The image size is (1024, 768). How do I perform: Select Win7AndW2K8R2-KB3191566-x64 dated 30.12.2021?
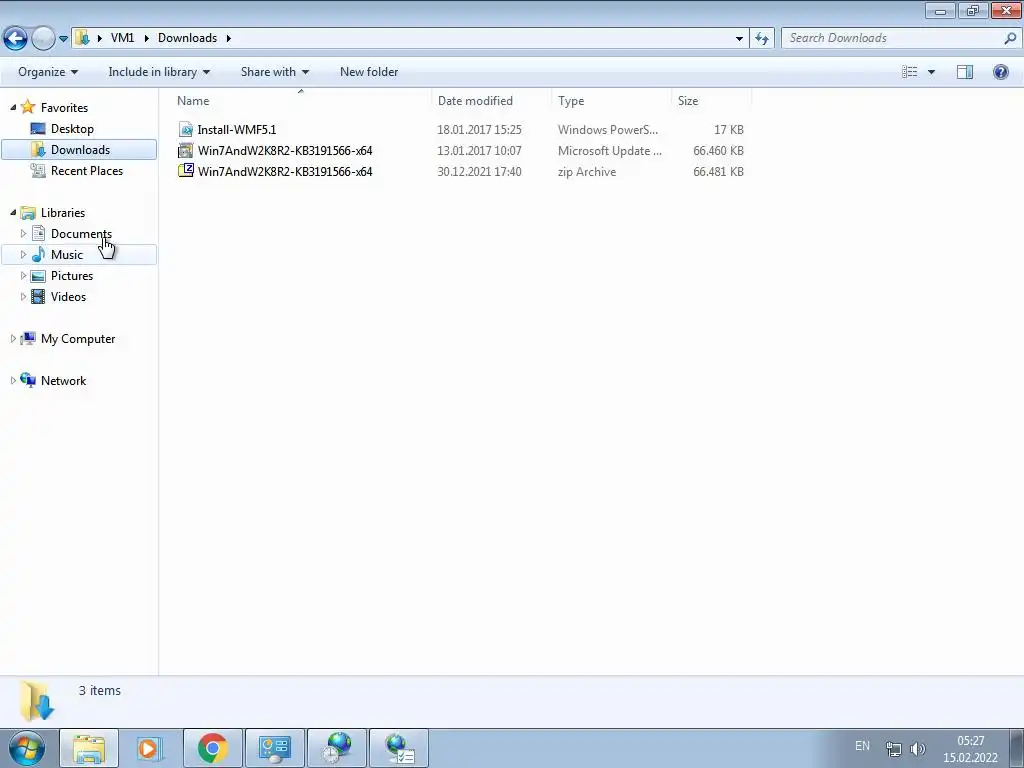[285, 171]
